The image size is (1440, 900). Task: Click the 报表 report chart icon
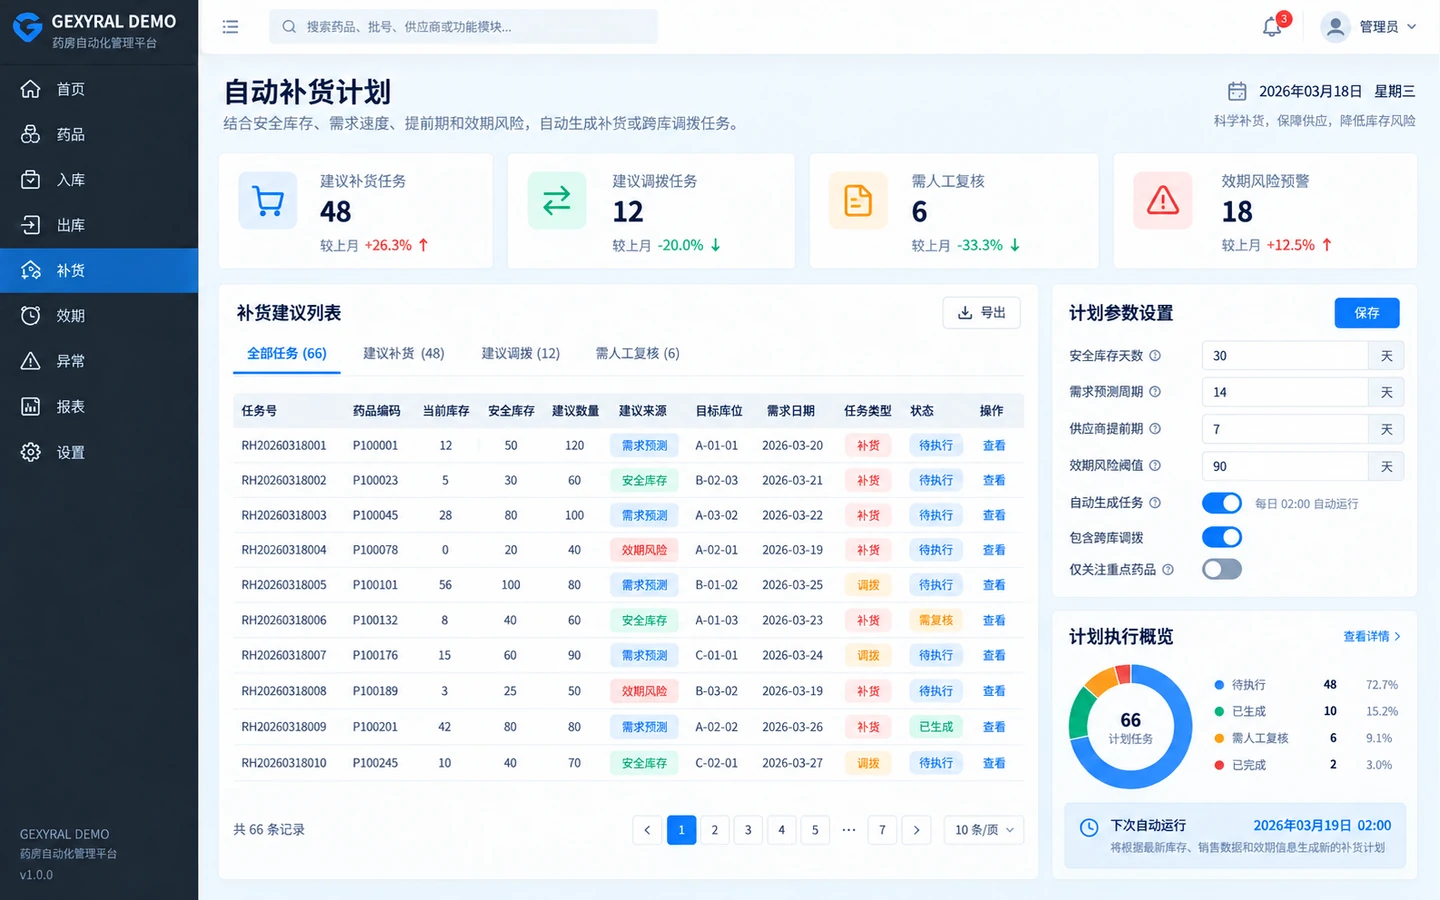(31, 407)
